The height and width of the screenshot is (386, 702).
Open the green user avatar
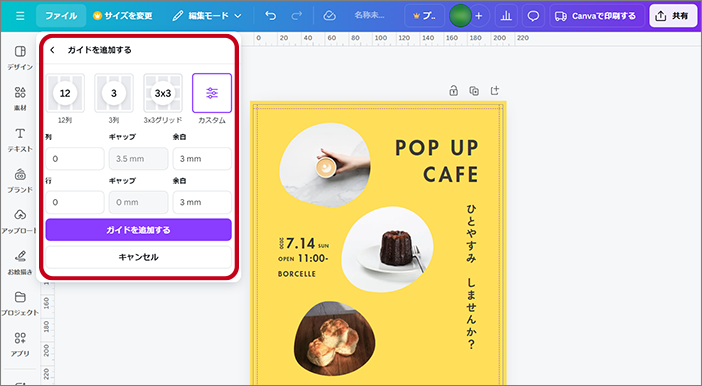tap(460, 16)
